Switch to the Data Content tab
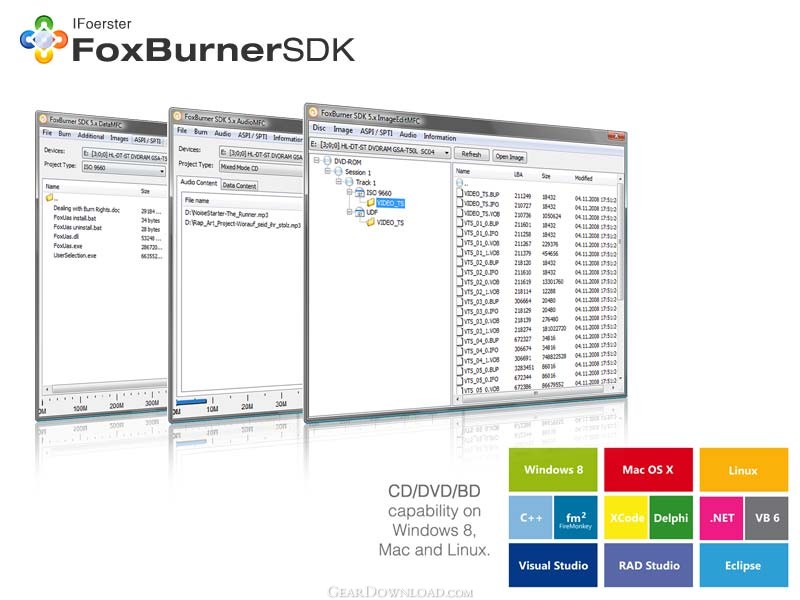This screenshot has height=600, width=800. [239, 185]
